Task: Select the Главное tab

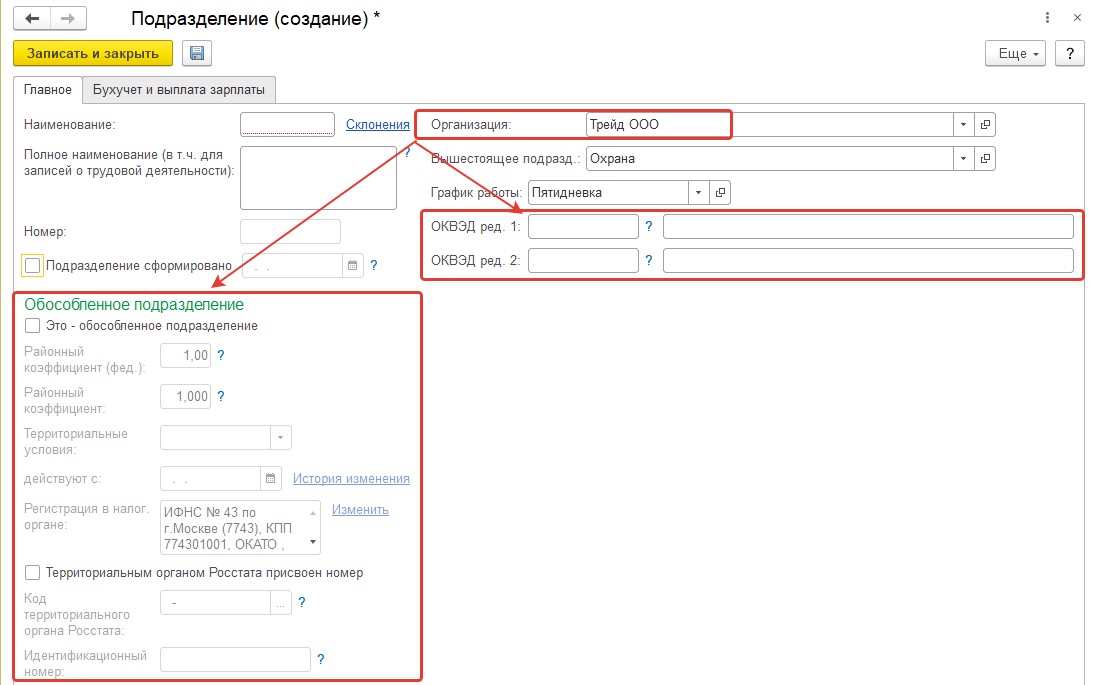Action: [x=48, y=90]
